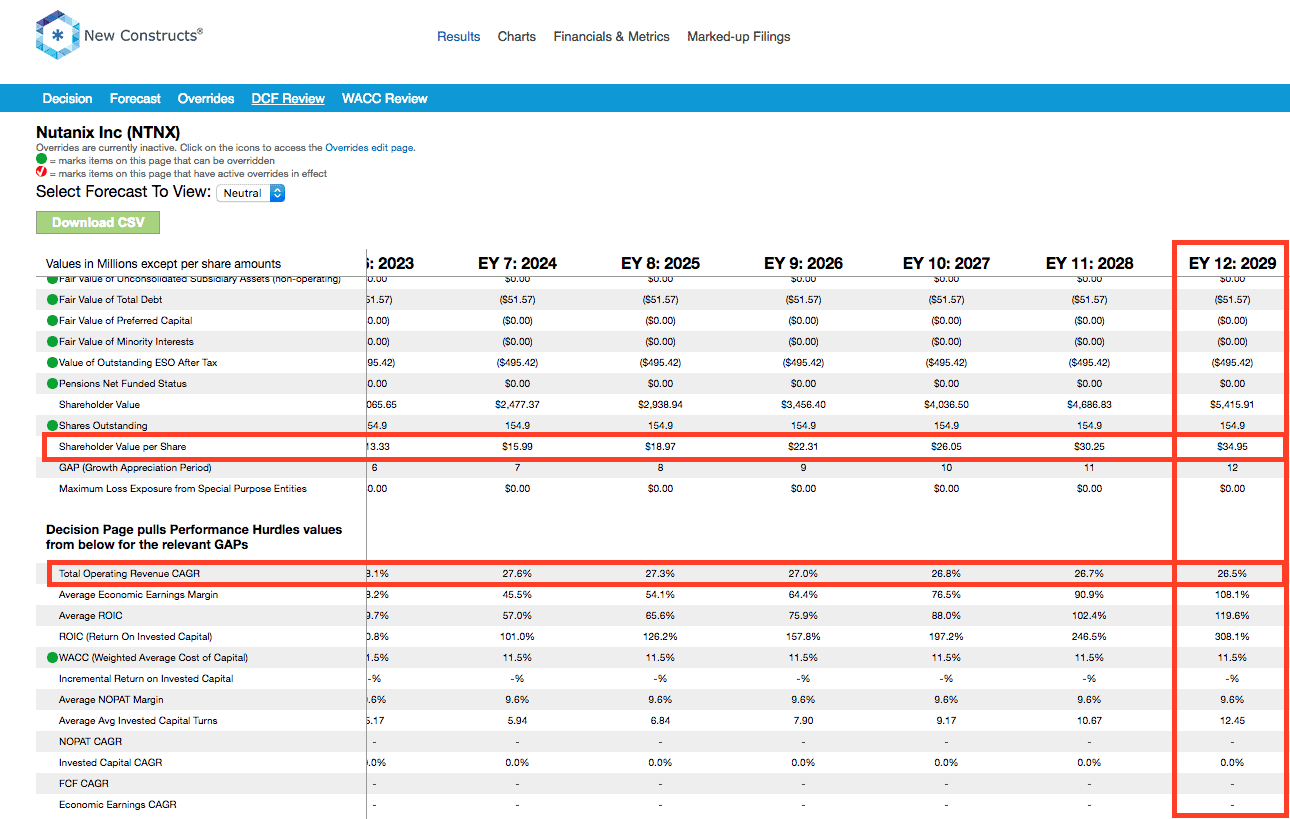Switch to the DCF Review tab

click(288, 98)
